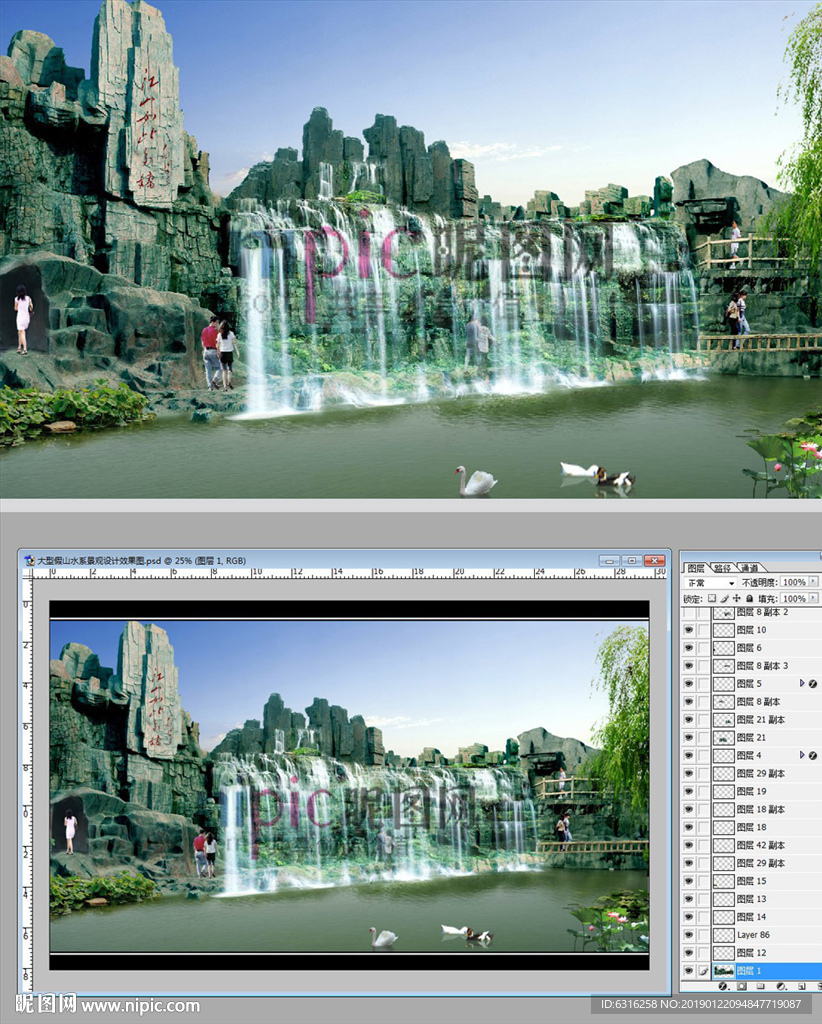This screenshot has width=822, height=1024.
Task: Switch to the 路径 tab
Action: 722,568
